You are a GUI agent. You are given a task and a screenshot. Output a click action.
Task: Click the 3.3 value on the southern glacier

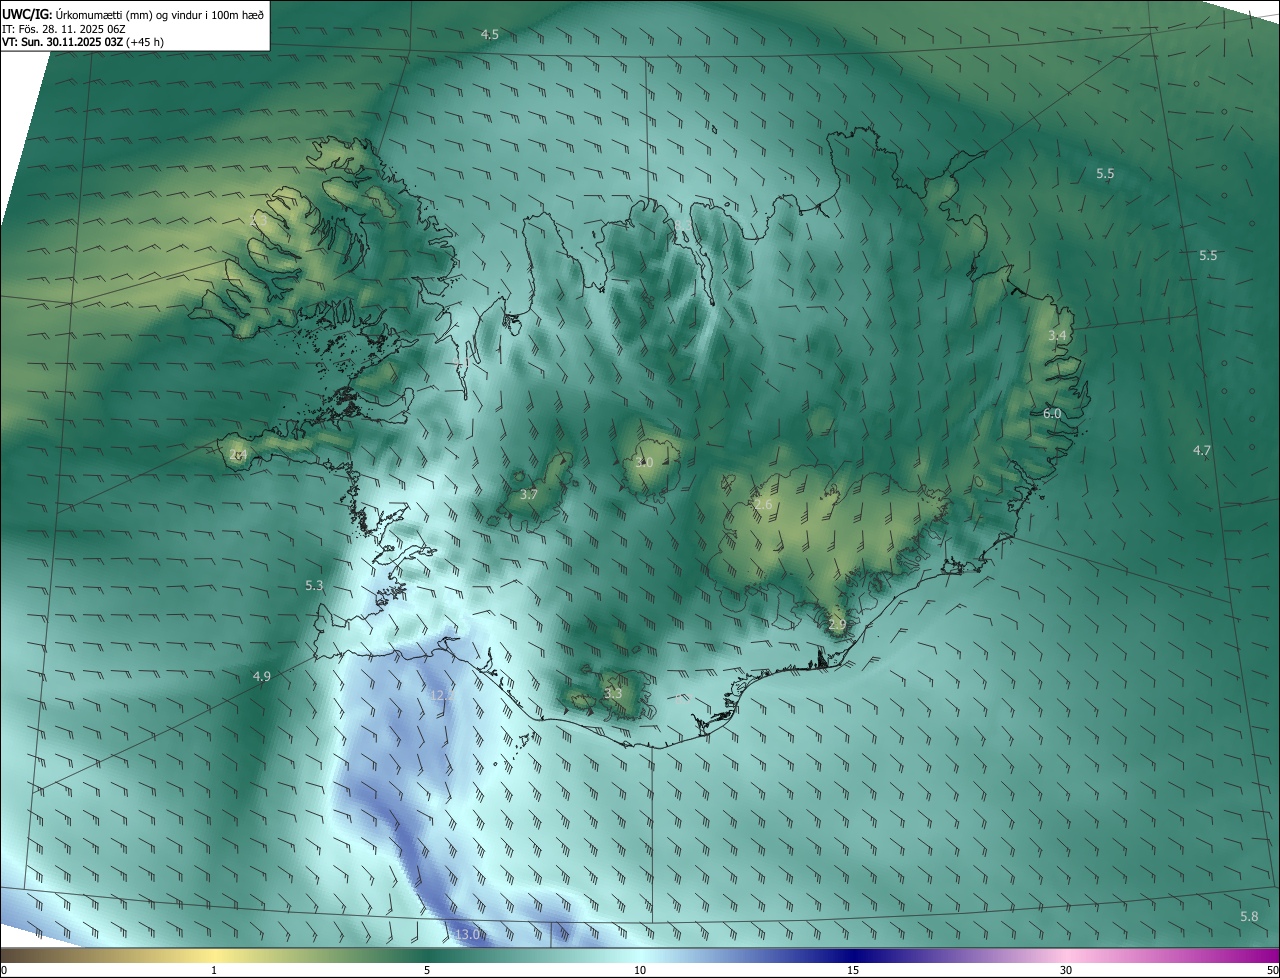pos(613,693)
